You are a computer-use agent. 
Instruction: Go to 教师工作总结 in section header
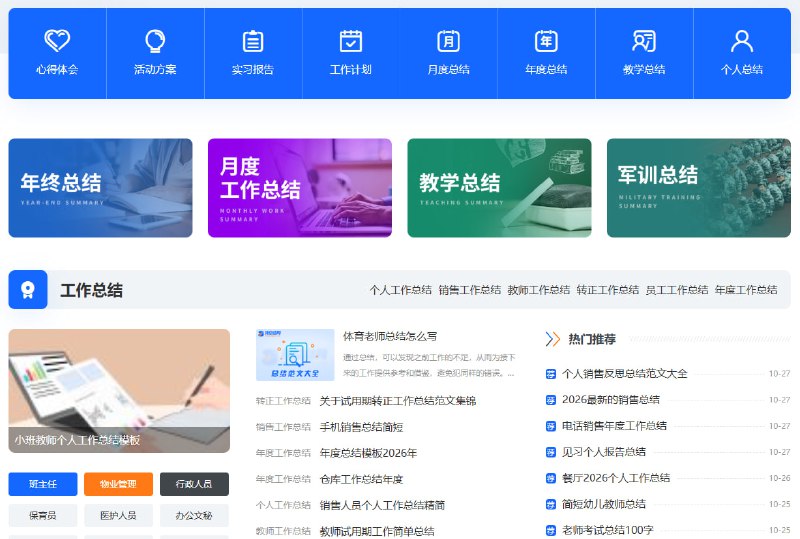point(539,290)
